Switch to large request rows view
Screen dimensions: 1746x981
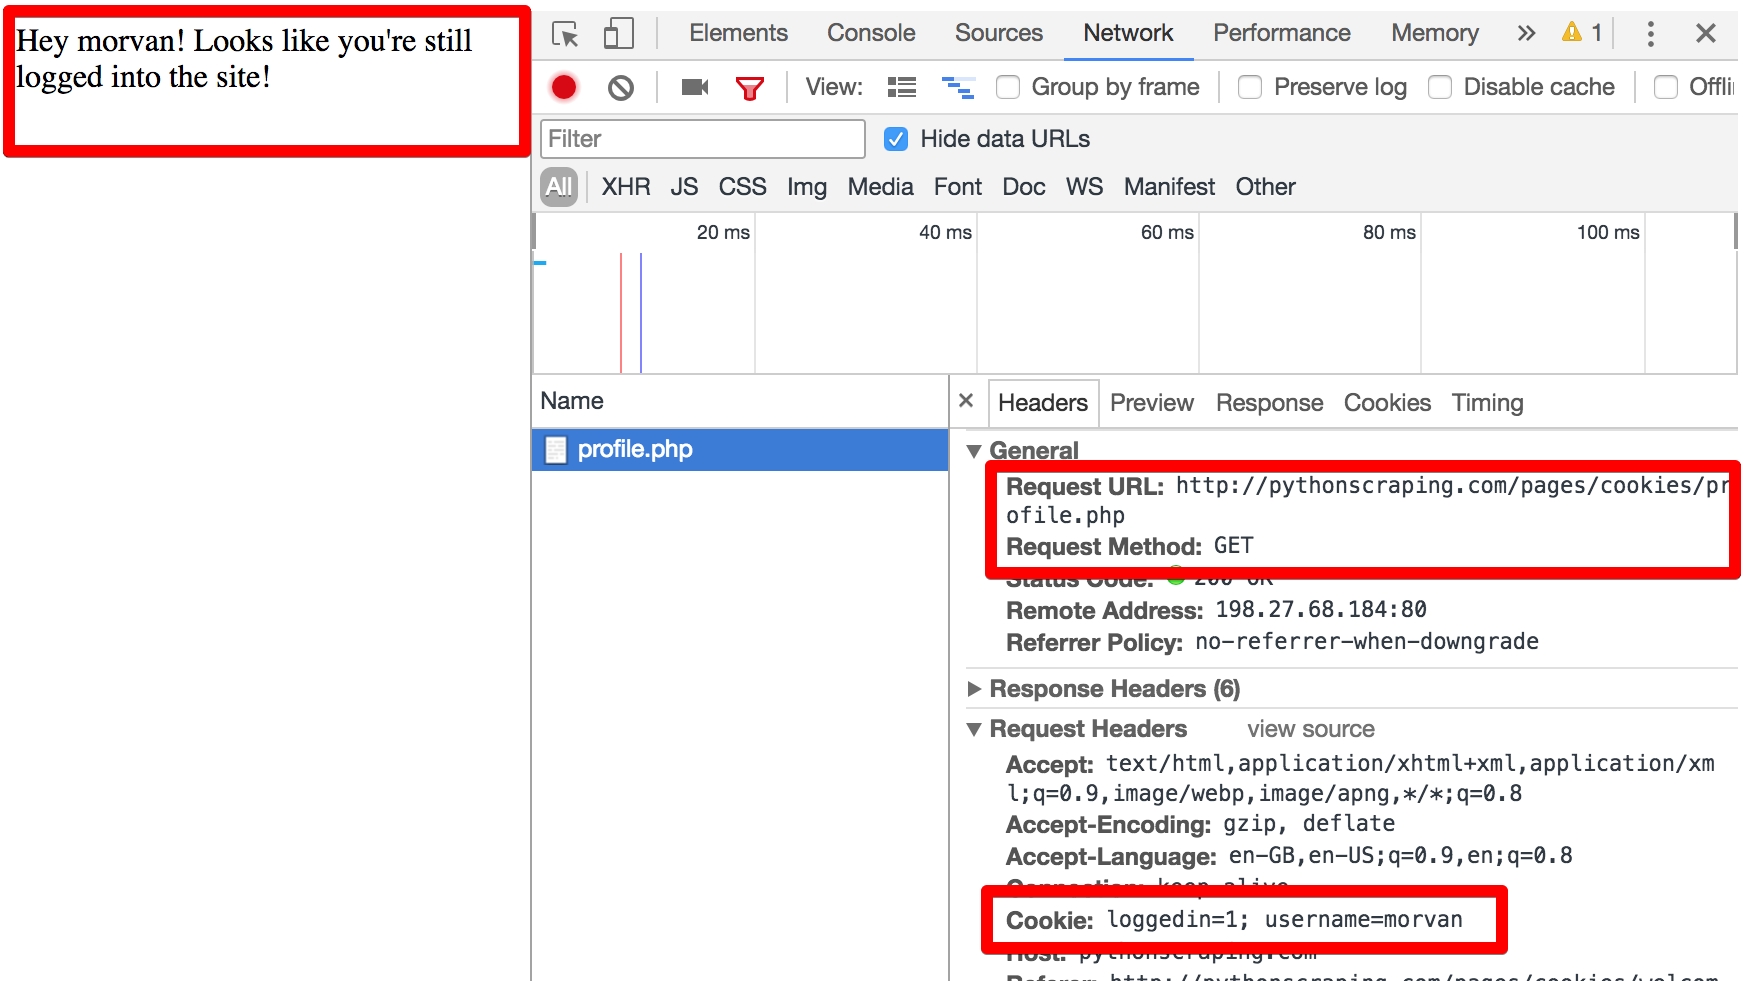pos(901,88)
